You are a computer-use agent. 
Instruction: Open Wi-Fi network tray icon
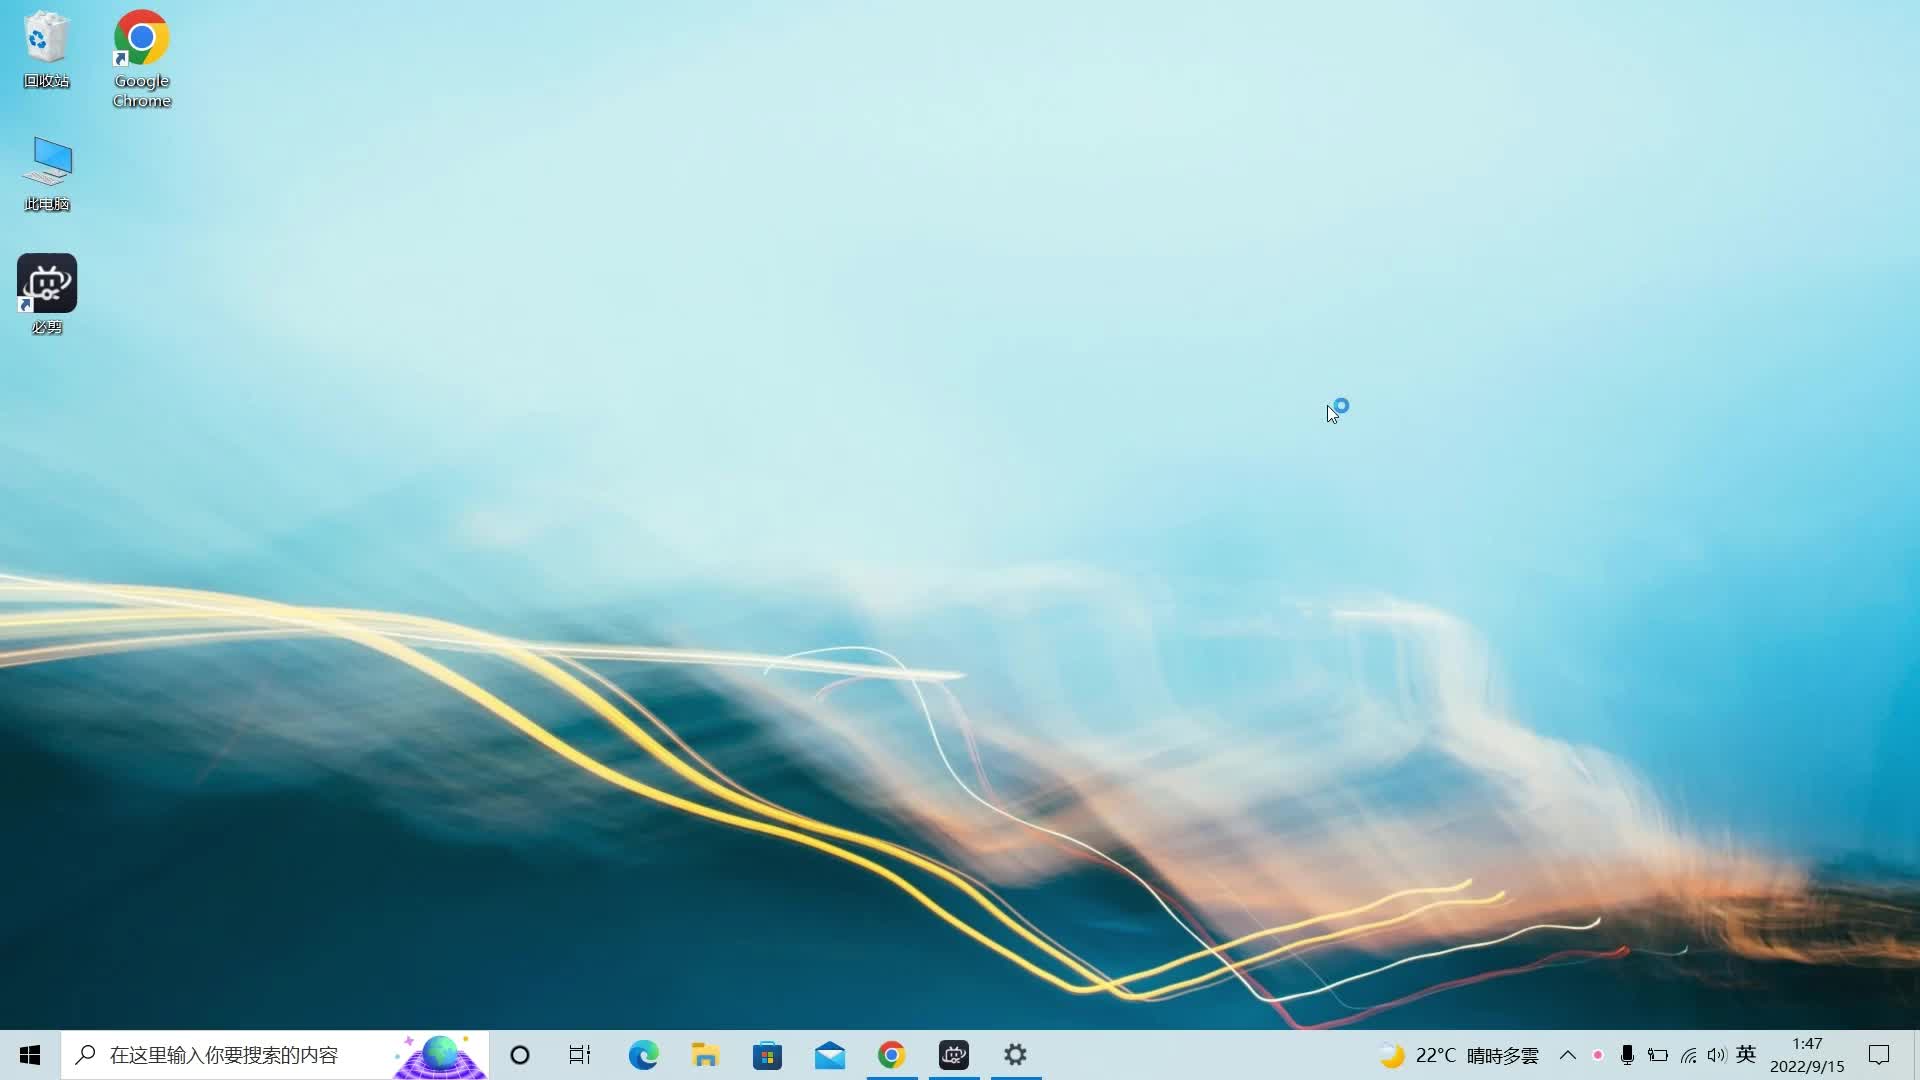pos(1688,1055)
